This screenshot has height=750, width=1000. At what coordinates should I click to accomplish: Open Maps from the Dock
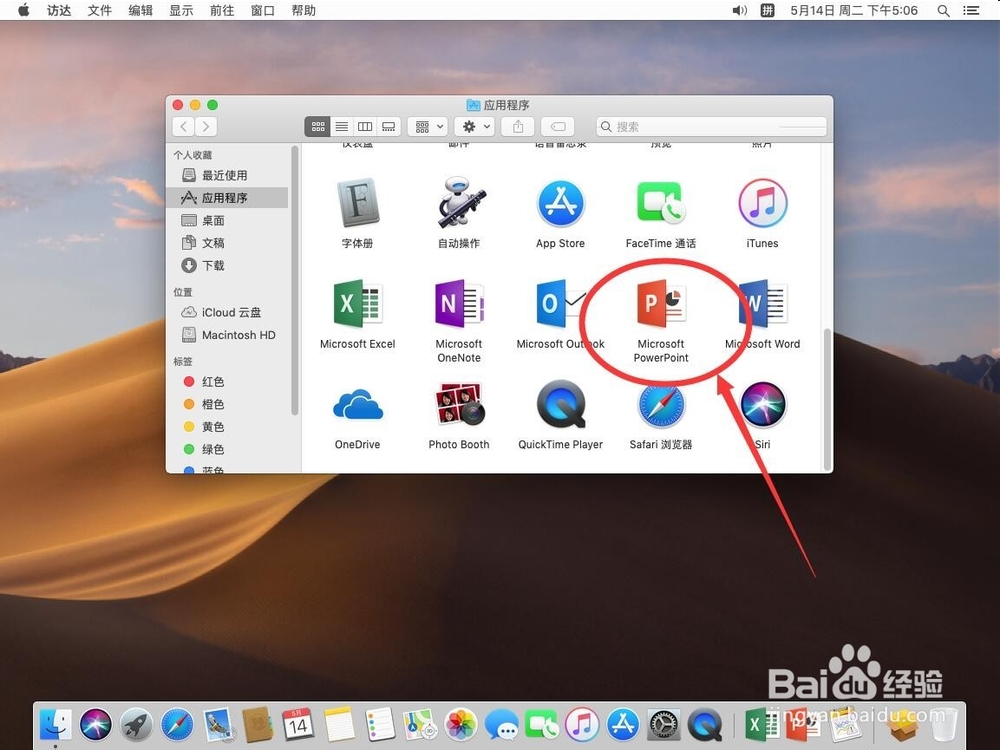[x=420, y=724]
